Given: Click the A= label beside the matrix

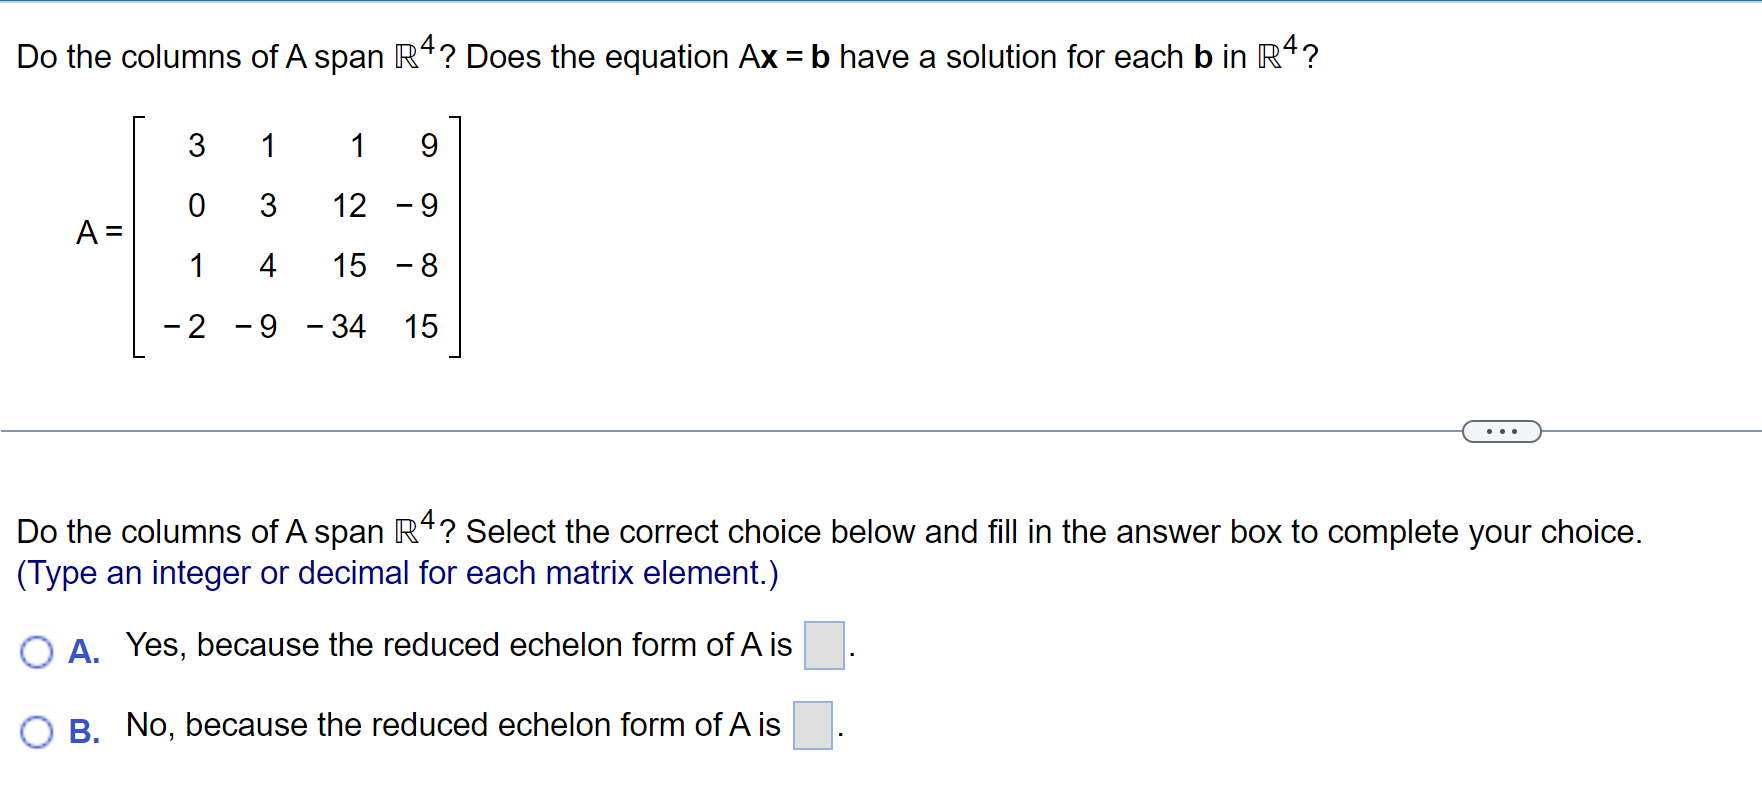Looking at the screenshot, I should (100, 232).
